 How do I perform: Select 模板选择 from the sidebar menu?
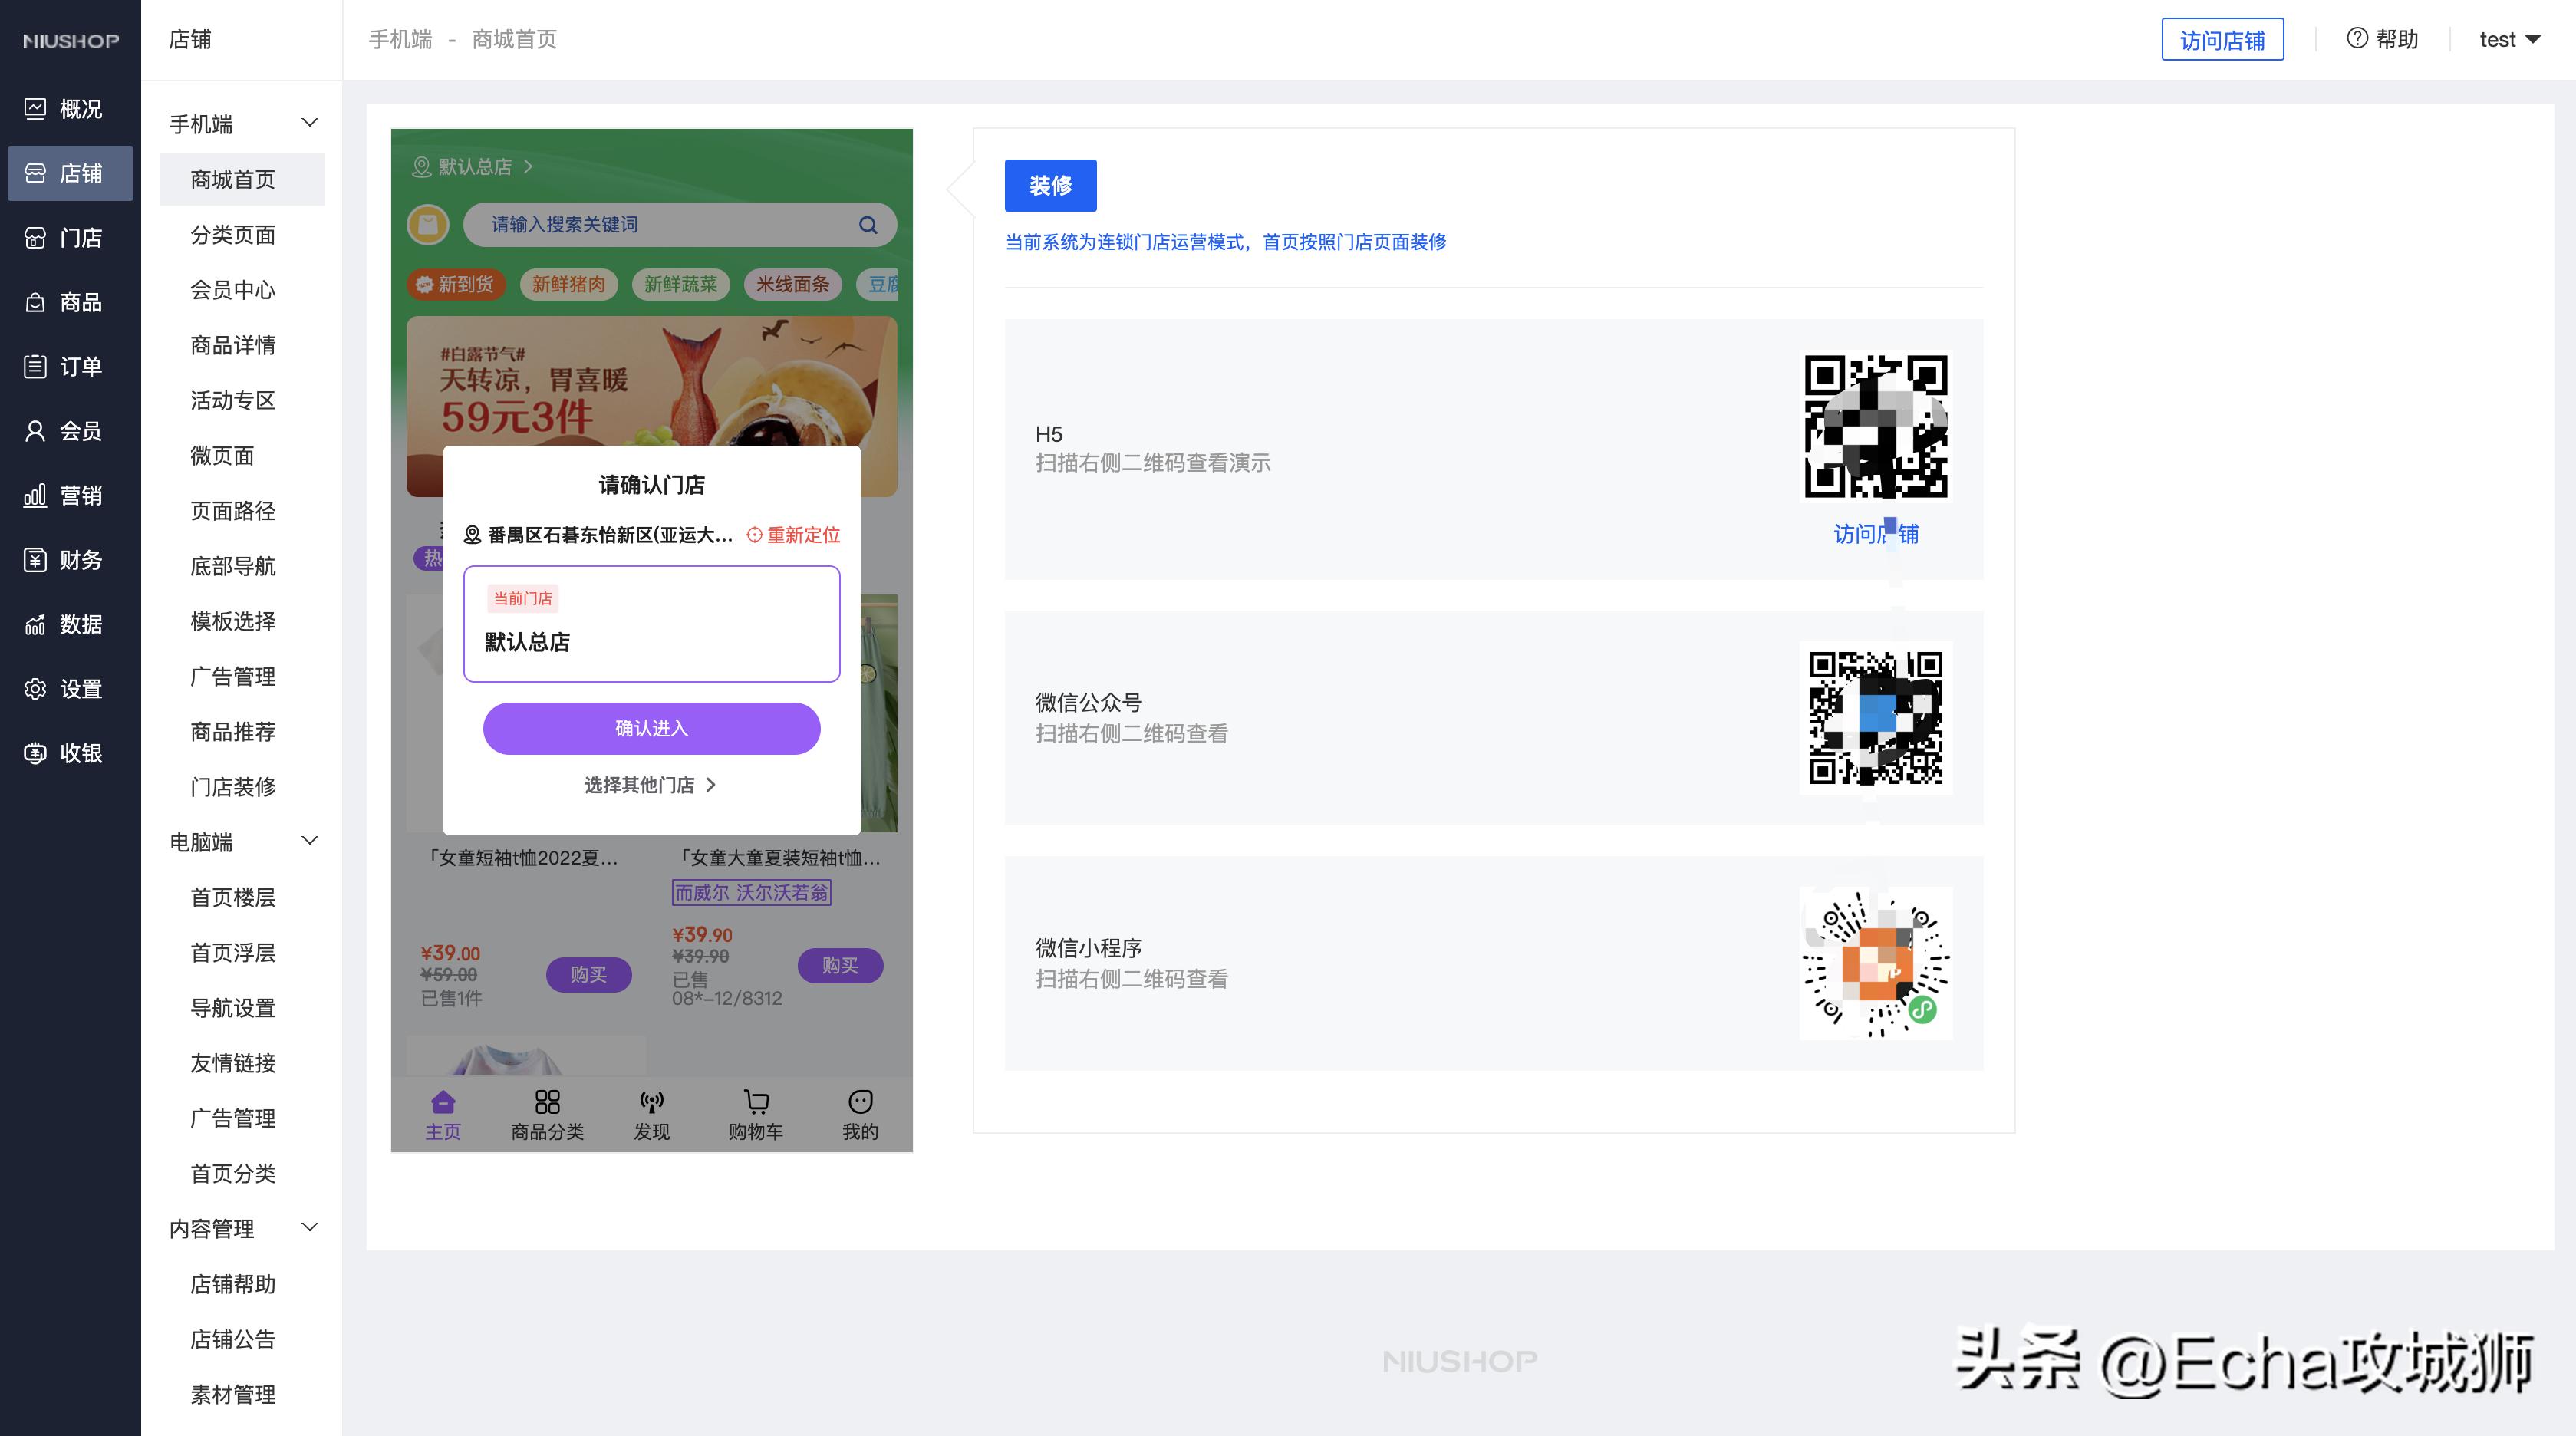[x=232, y=620]
